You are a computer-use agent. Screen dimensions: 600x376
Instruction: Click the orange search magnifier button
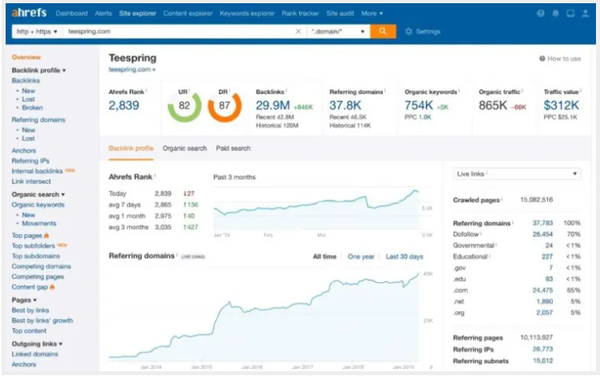click(x=383, y=31)
